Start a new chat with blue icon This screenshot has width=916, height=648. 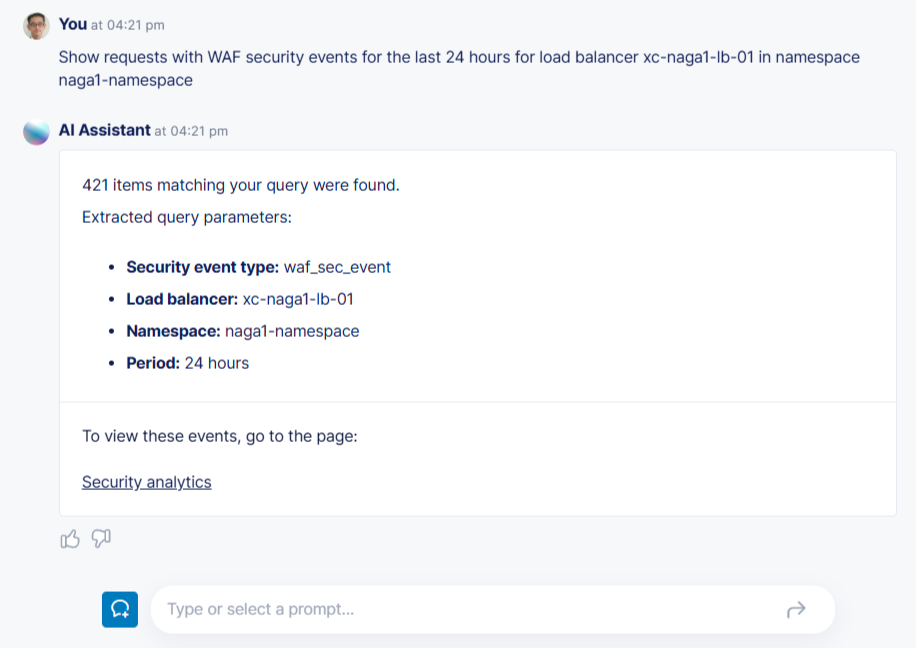pyautogui.click(x=120, y=609)
